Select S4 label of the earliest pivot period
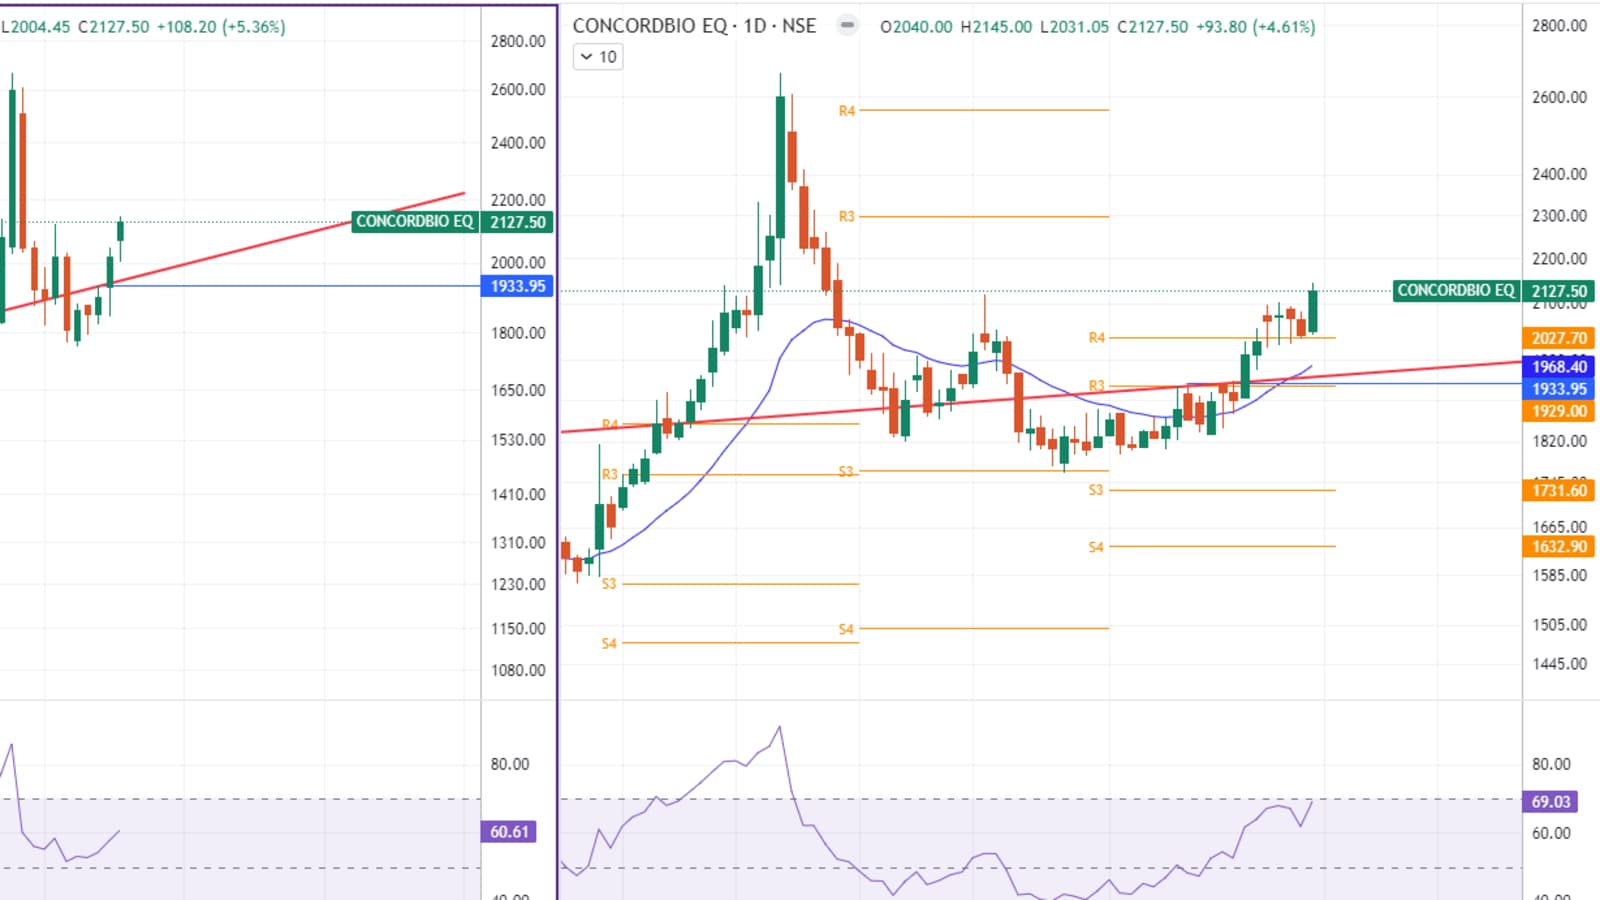 click(609, 644)
